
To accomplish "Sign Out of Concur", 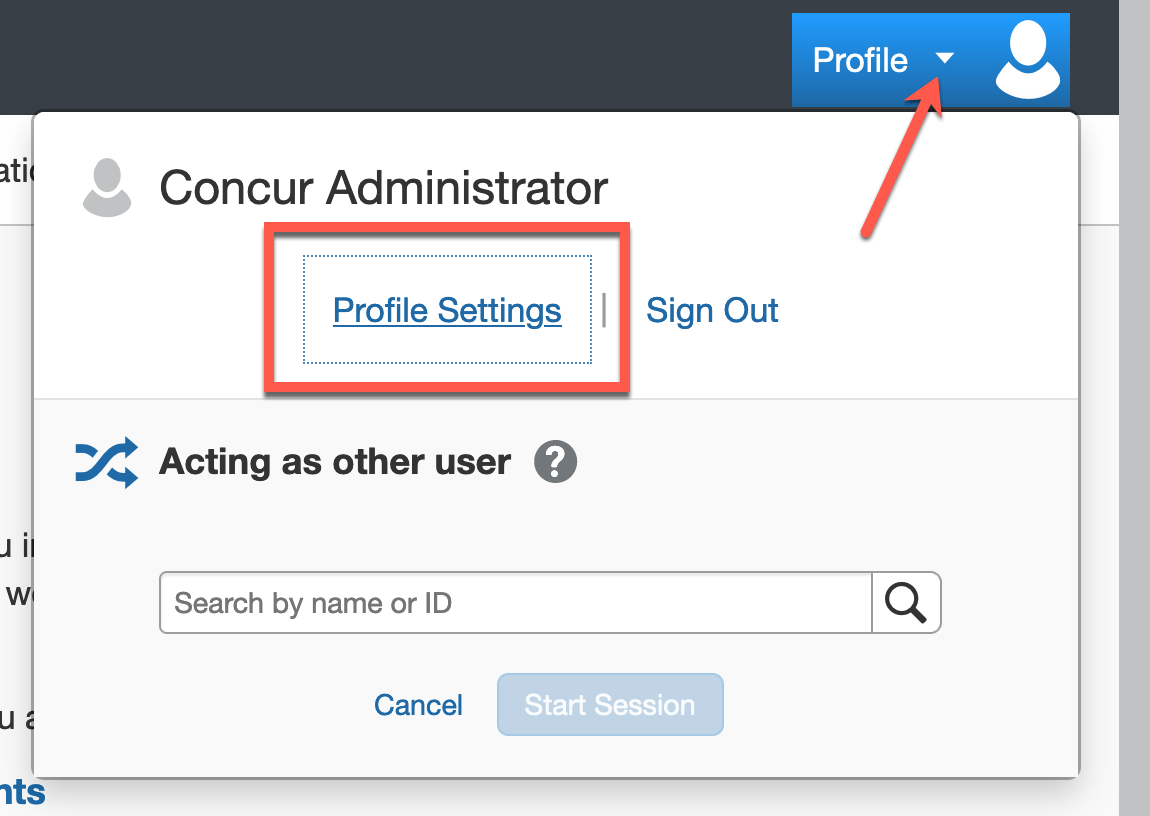I will (x=712, y=310).
